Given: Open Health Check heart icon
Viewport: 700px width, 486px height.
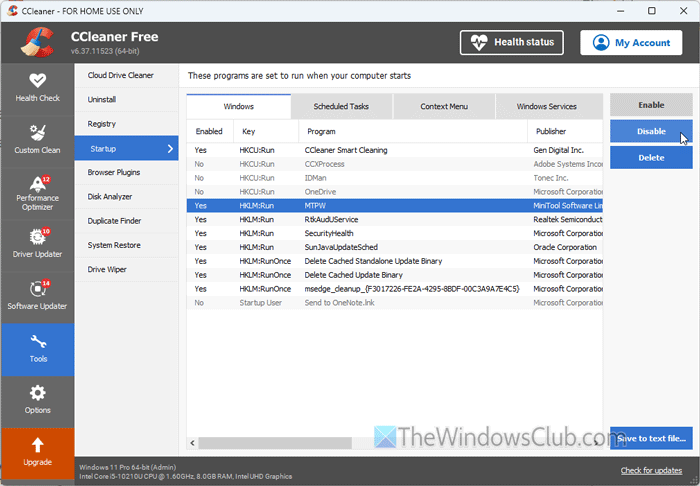Looking at the screenshot, I should [37, 80].
